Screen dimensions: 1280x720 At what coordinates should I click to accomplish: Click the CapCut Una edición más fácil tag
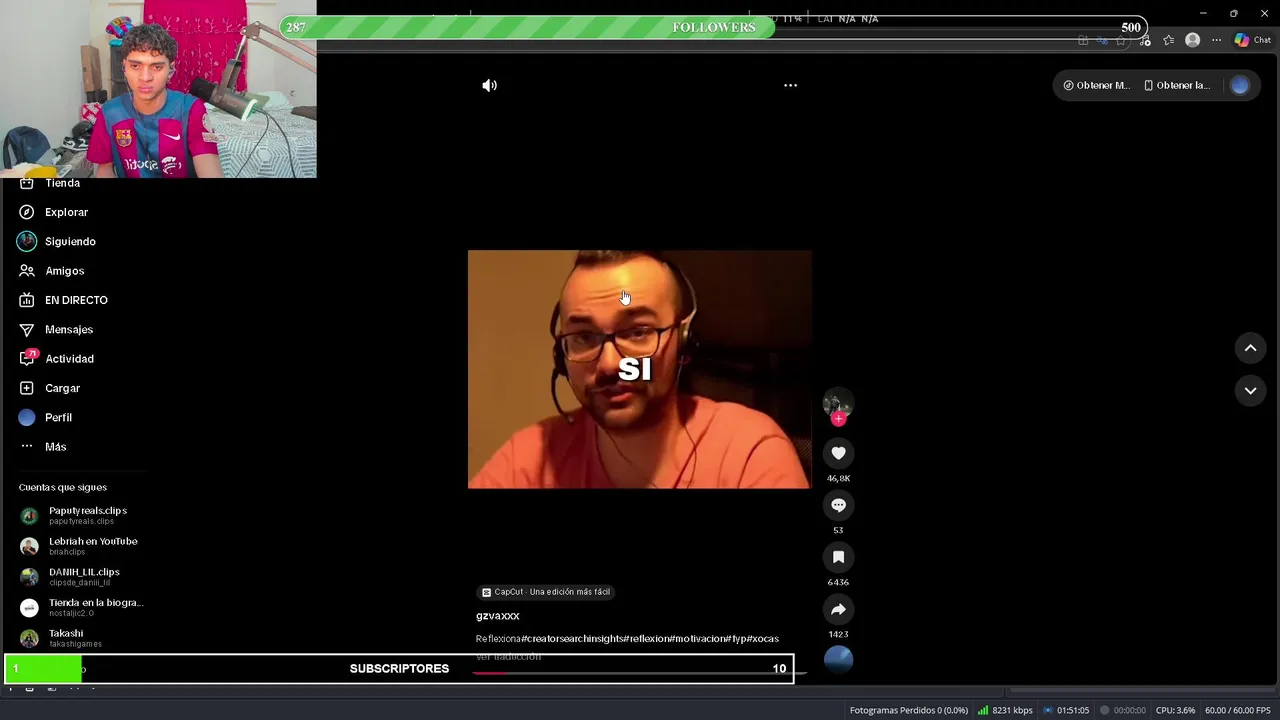[545, 592]
